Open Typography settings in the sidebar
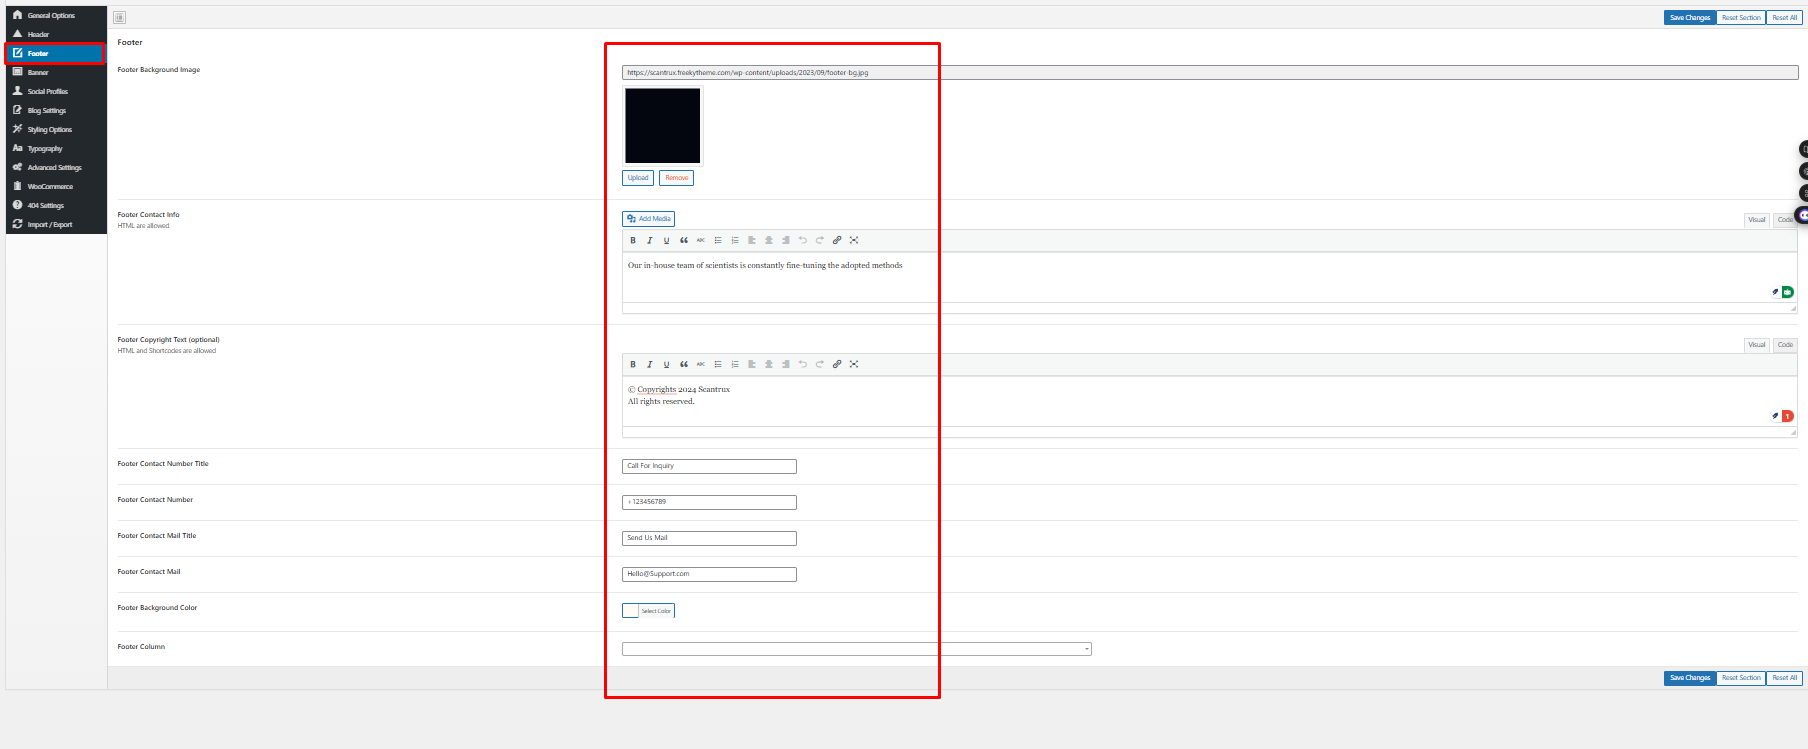This screenshot has height=749, width=1808. 45,149
